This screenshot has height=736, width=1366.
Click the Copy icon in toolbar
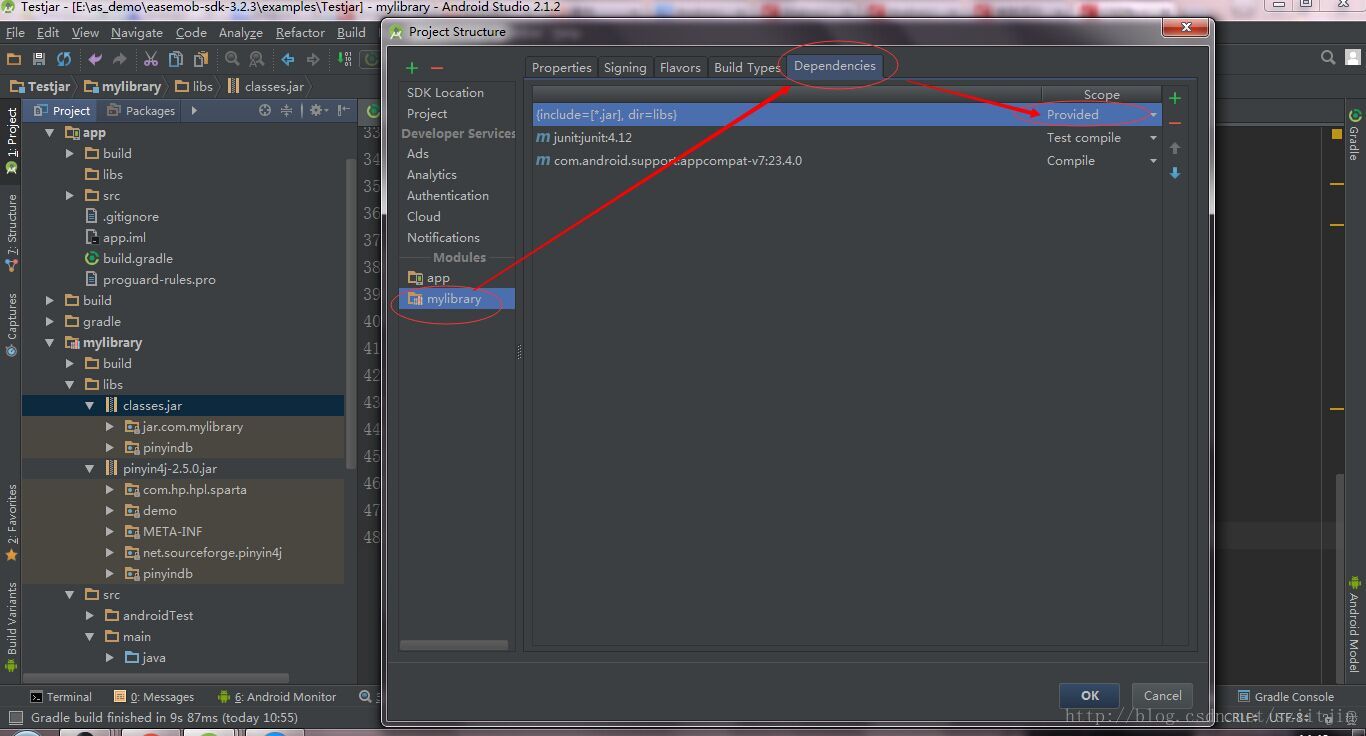coord(176,59)
